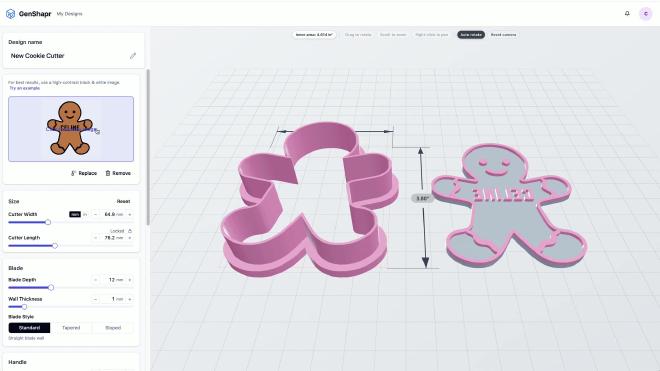The height and width of the screenshot is (371, 660).
Task: Increase Cutter Length with plus button
Action: [x=130, y=238]
